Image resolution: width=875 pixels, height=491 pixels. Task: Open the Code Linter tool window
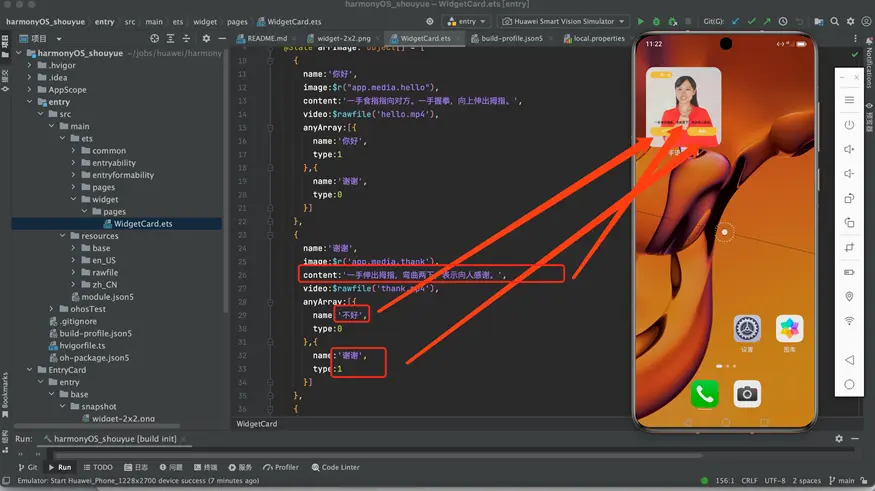coord(335,467)
